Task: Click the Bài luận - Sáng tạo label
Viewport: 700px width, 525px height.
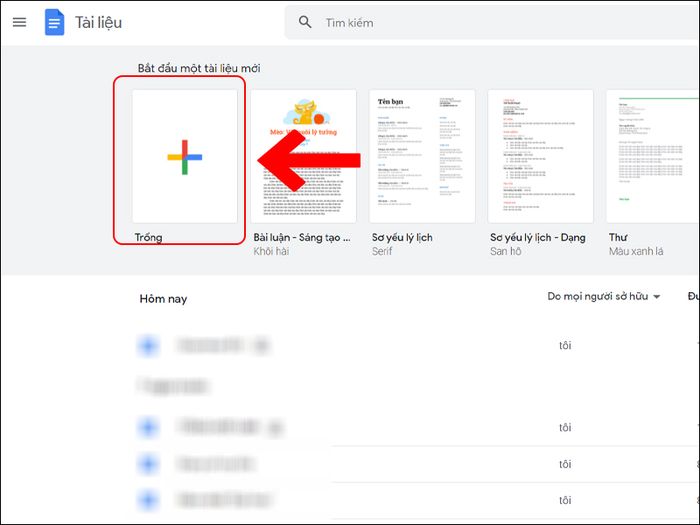Action: (302, 238)
